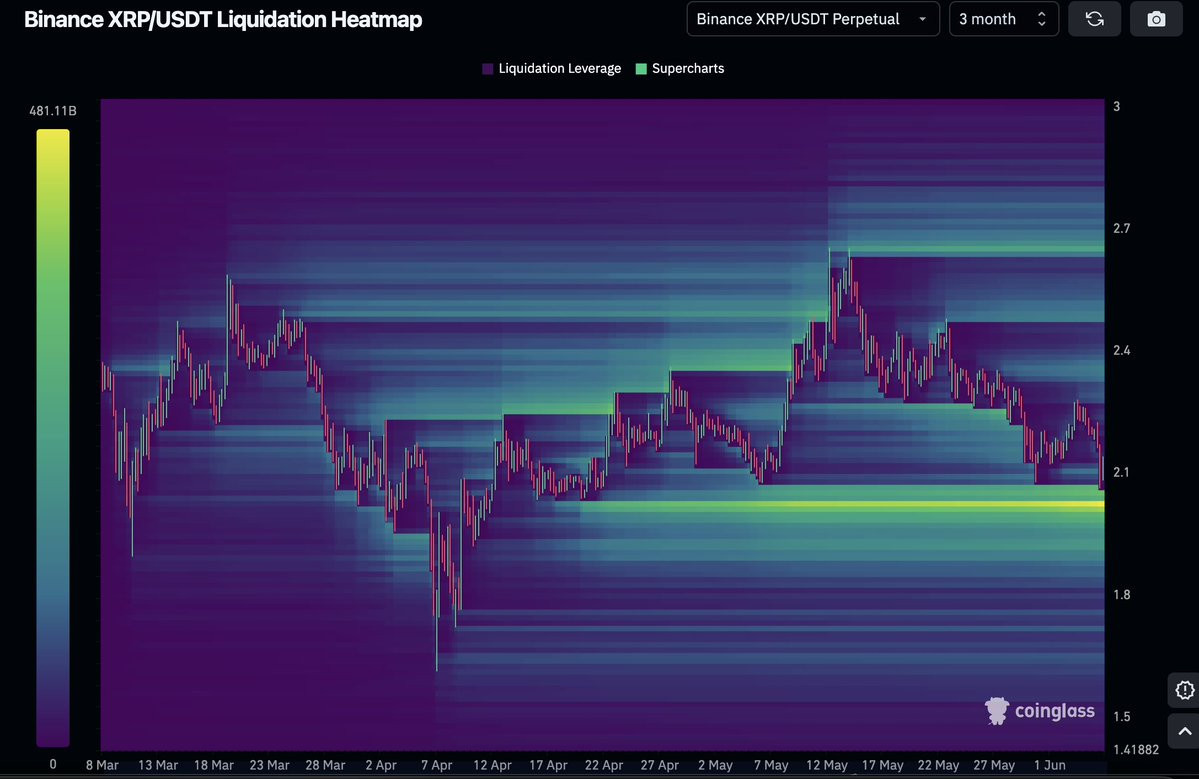
Task: Click the 481.11B scale maximum label
Action: point(53,111)
